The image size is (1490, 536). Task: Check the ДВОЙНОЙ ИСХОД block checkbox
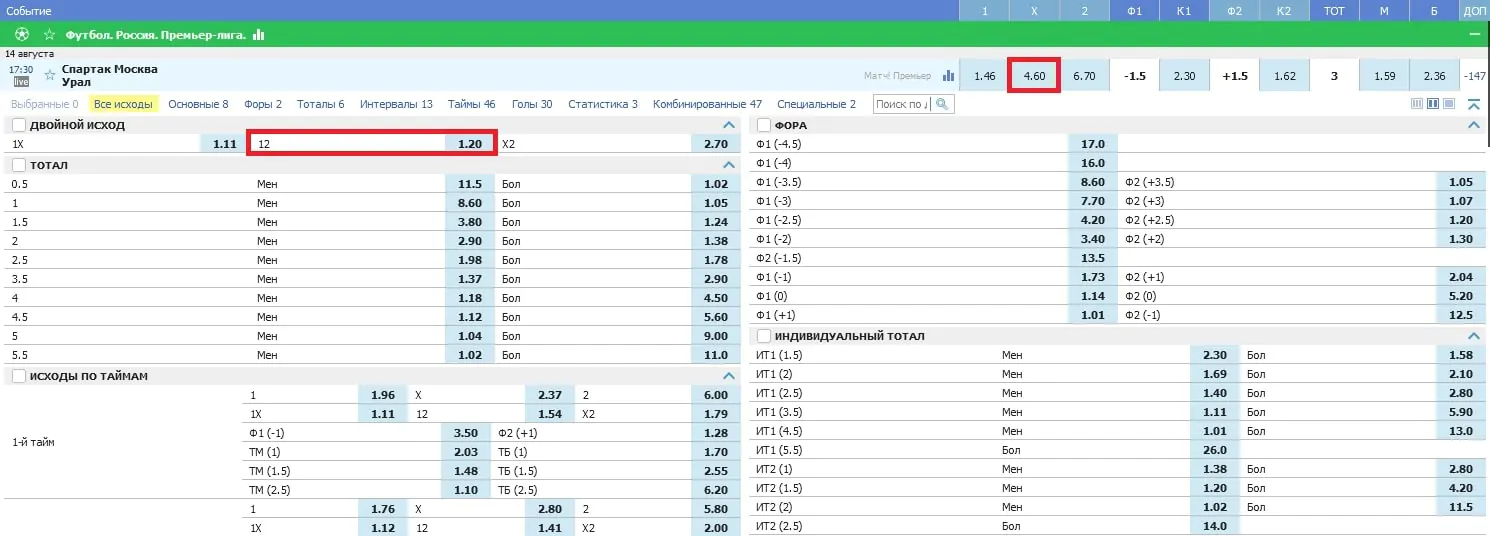coord(19,125)
